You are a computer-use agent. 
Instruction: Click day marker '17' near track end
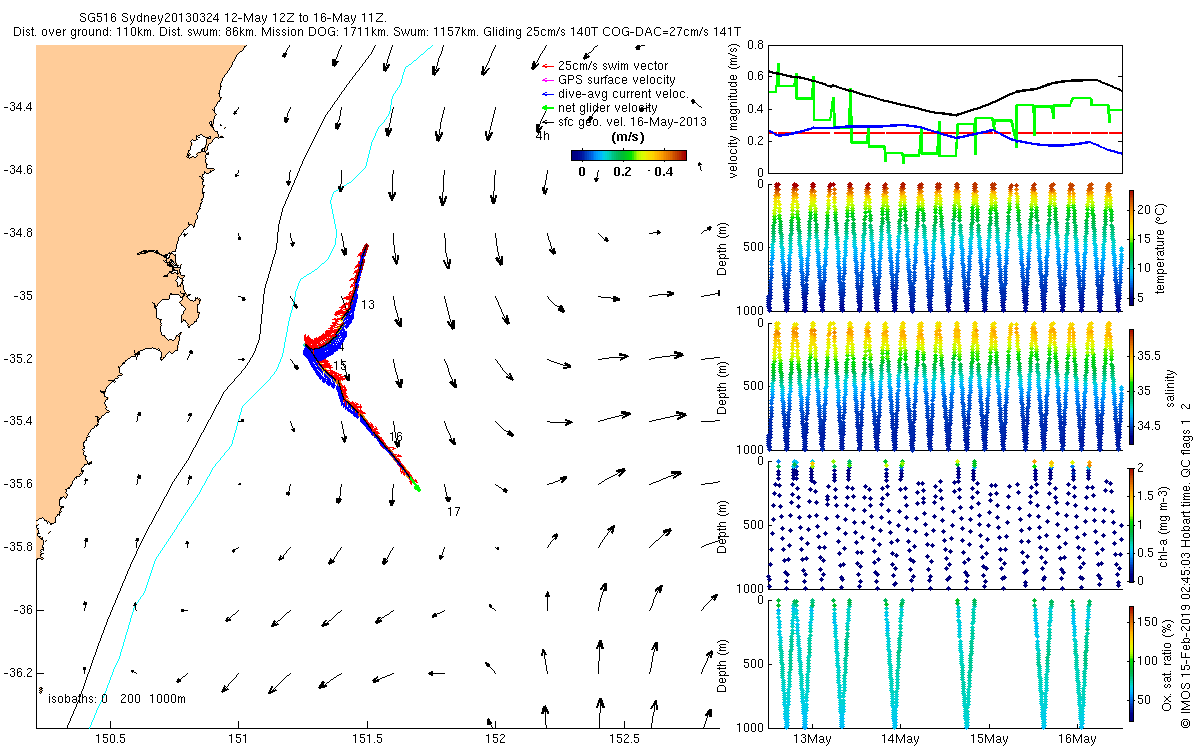(453, 512)
